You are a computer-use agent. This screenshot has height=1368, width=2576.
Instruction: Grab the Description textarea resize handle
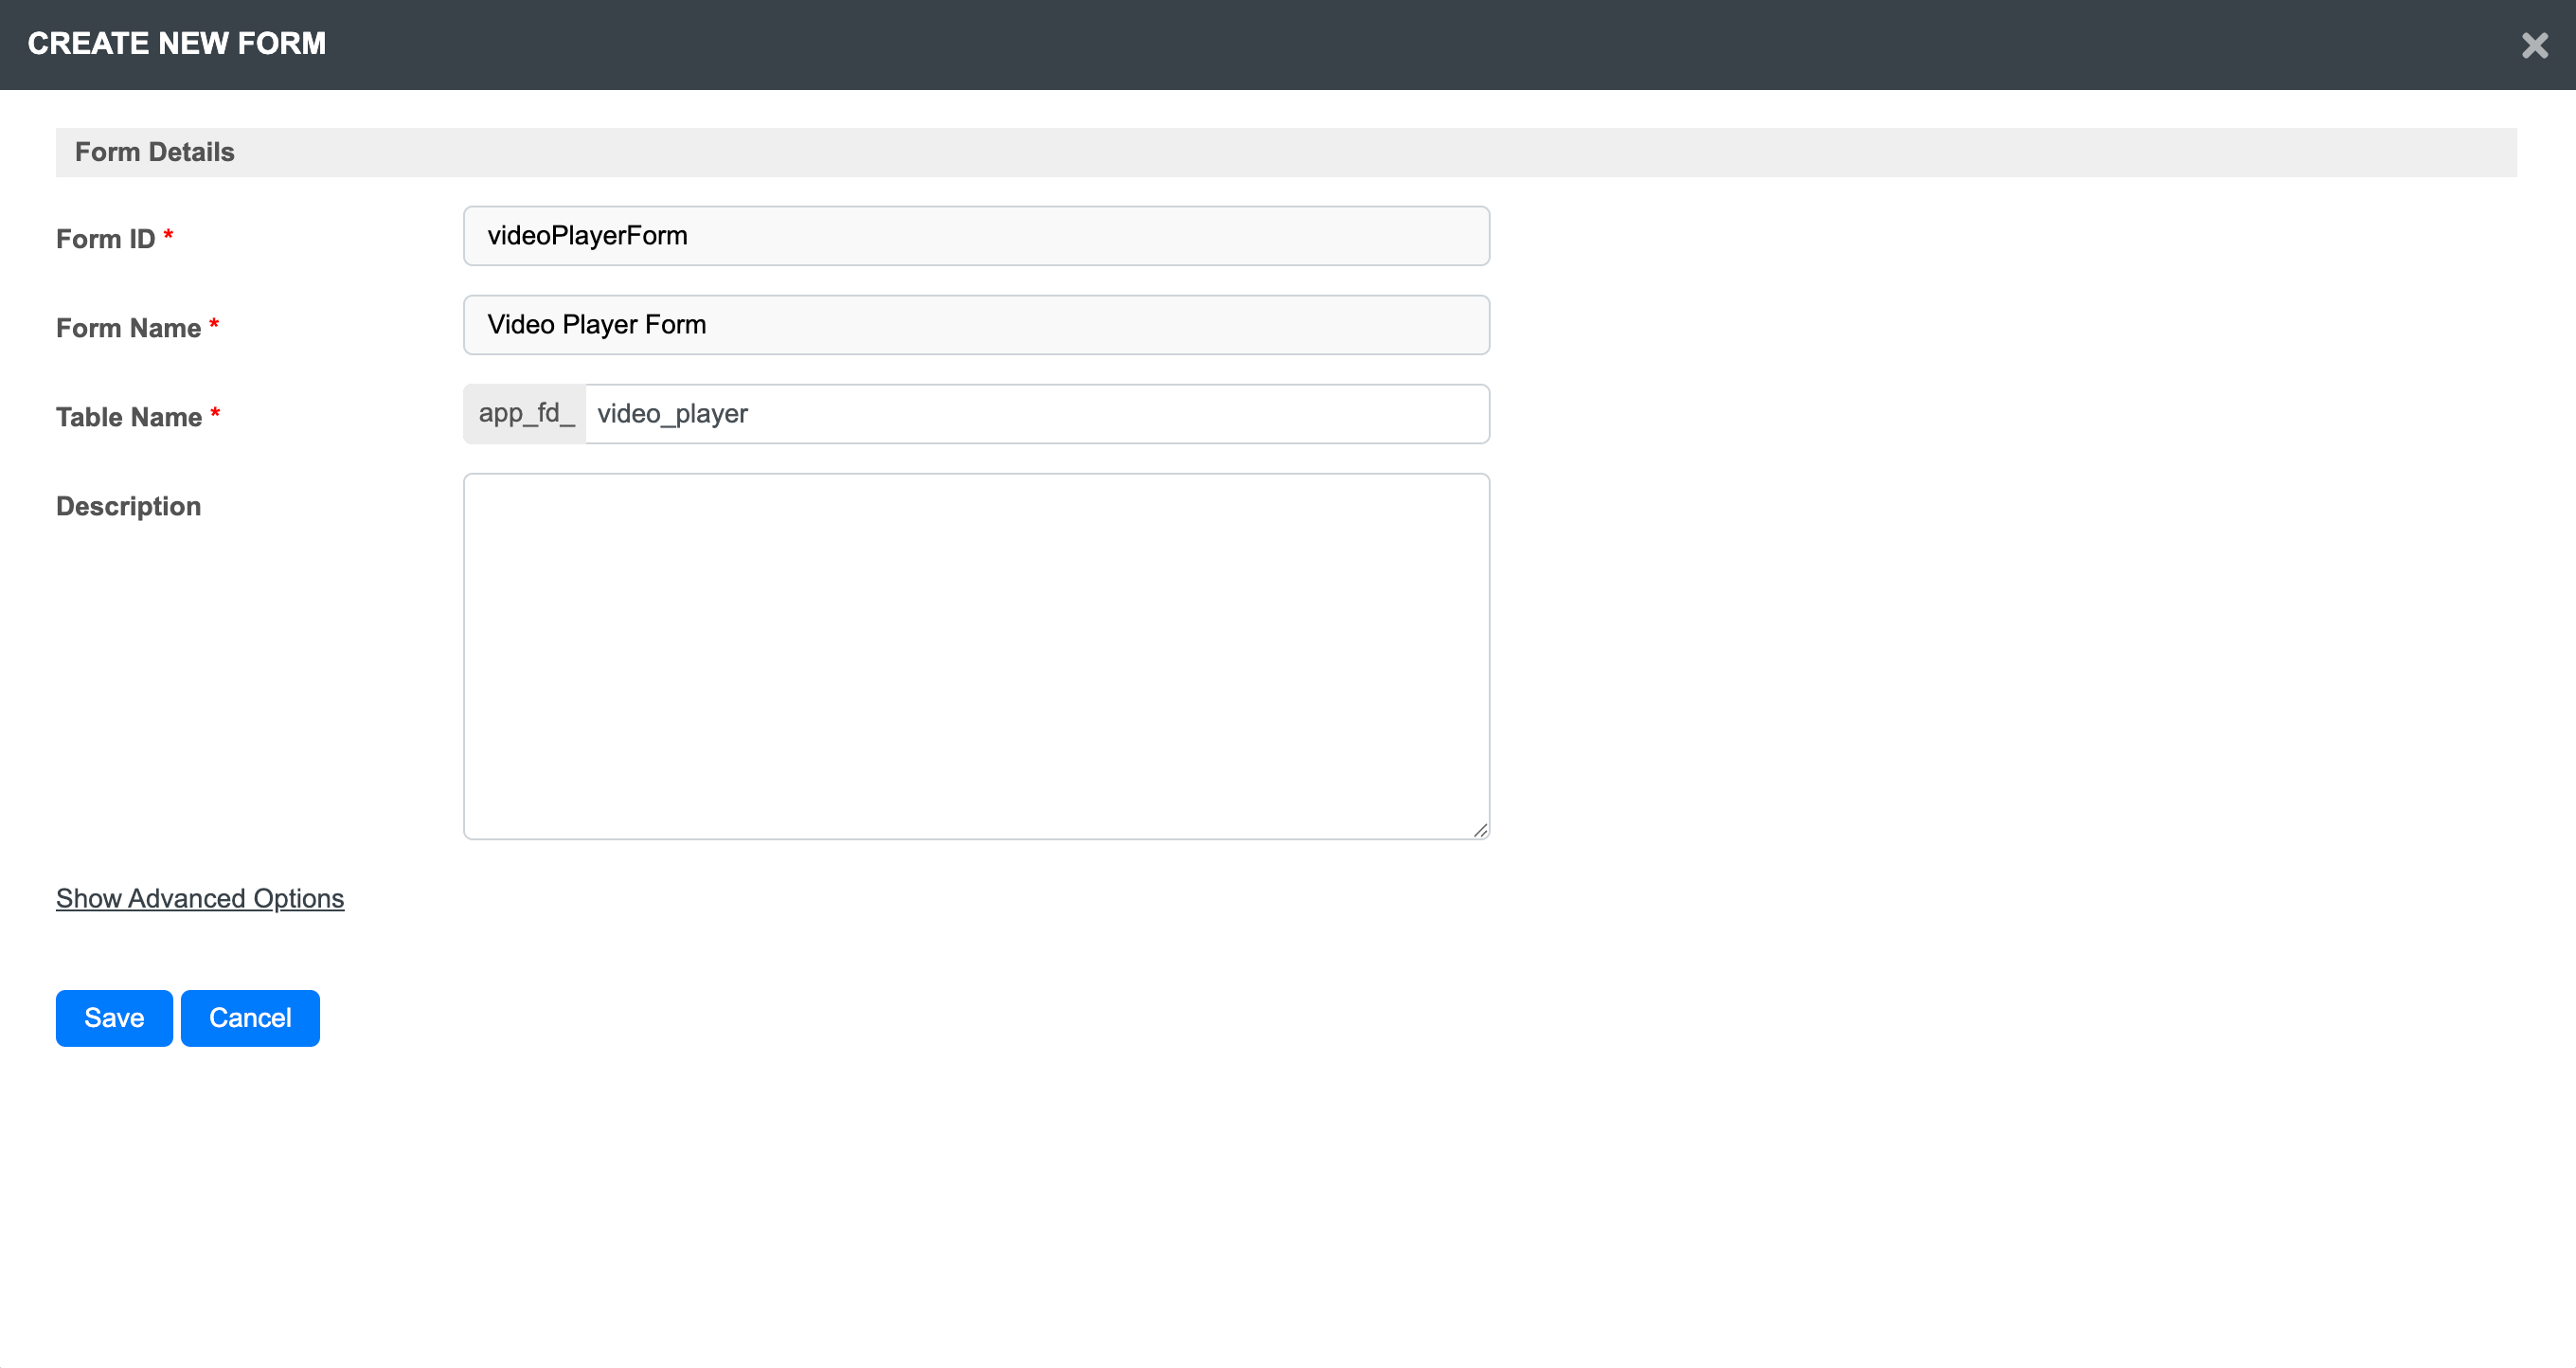(1480, 830)
